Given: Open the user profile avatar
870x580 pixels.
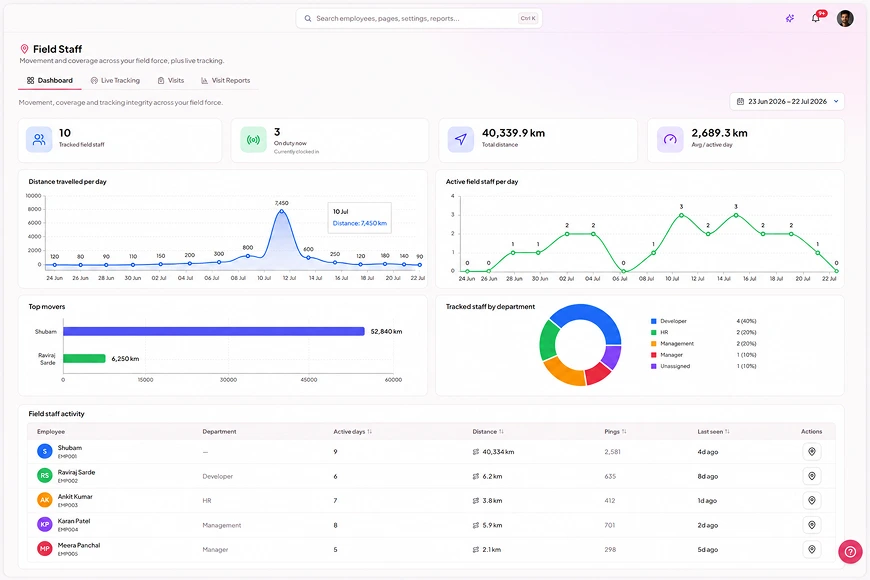Looking at the screenshot, I should click(845, 18).
